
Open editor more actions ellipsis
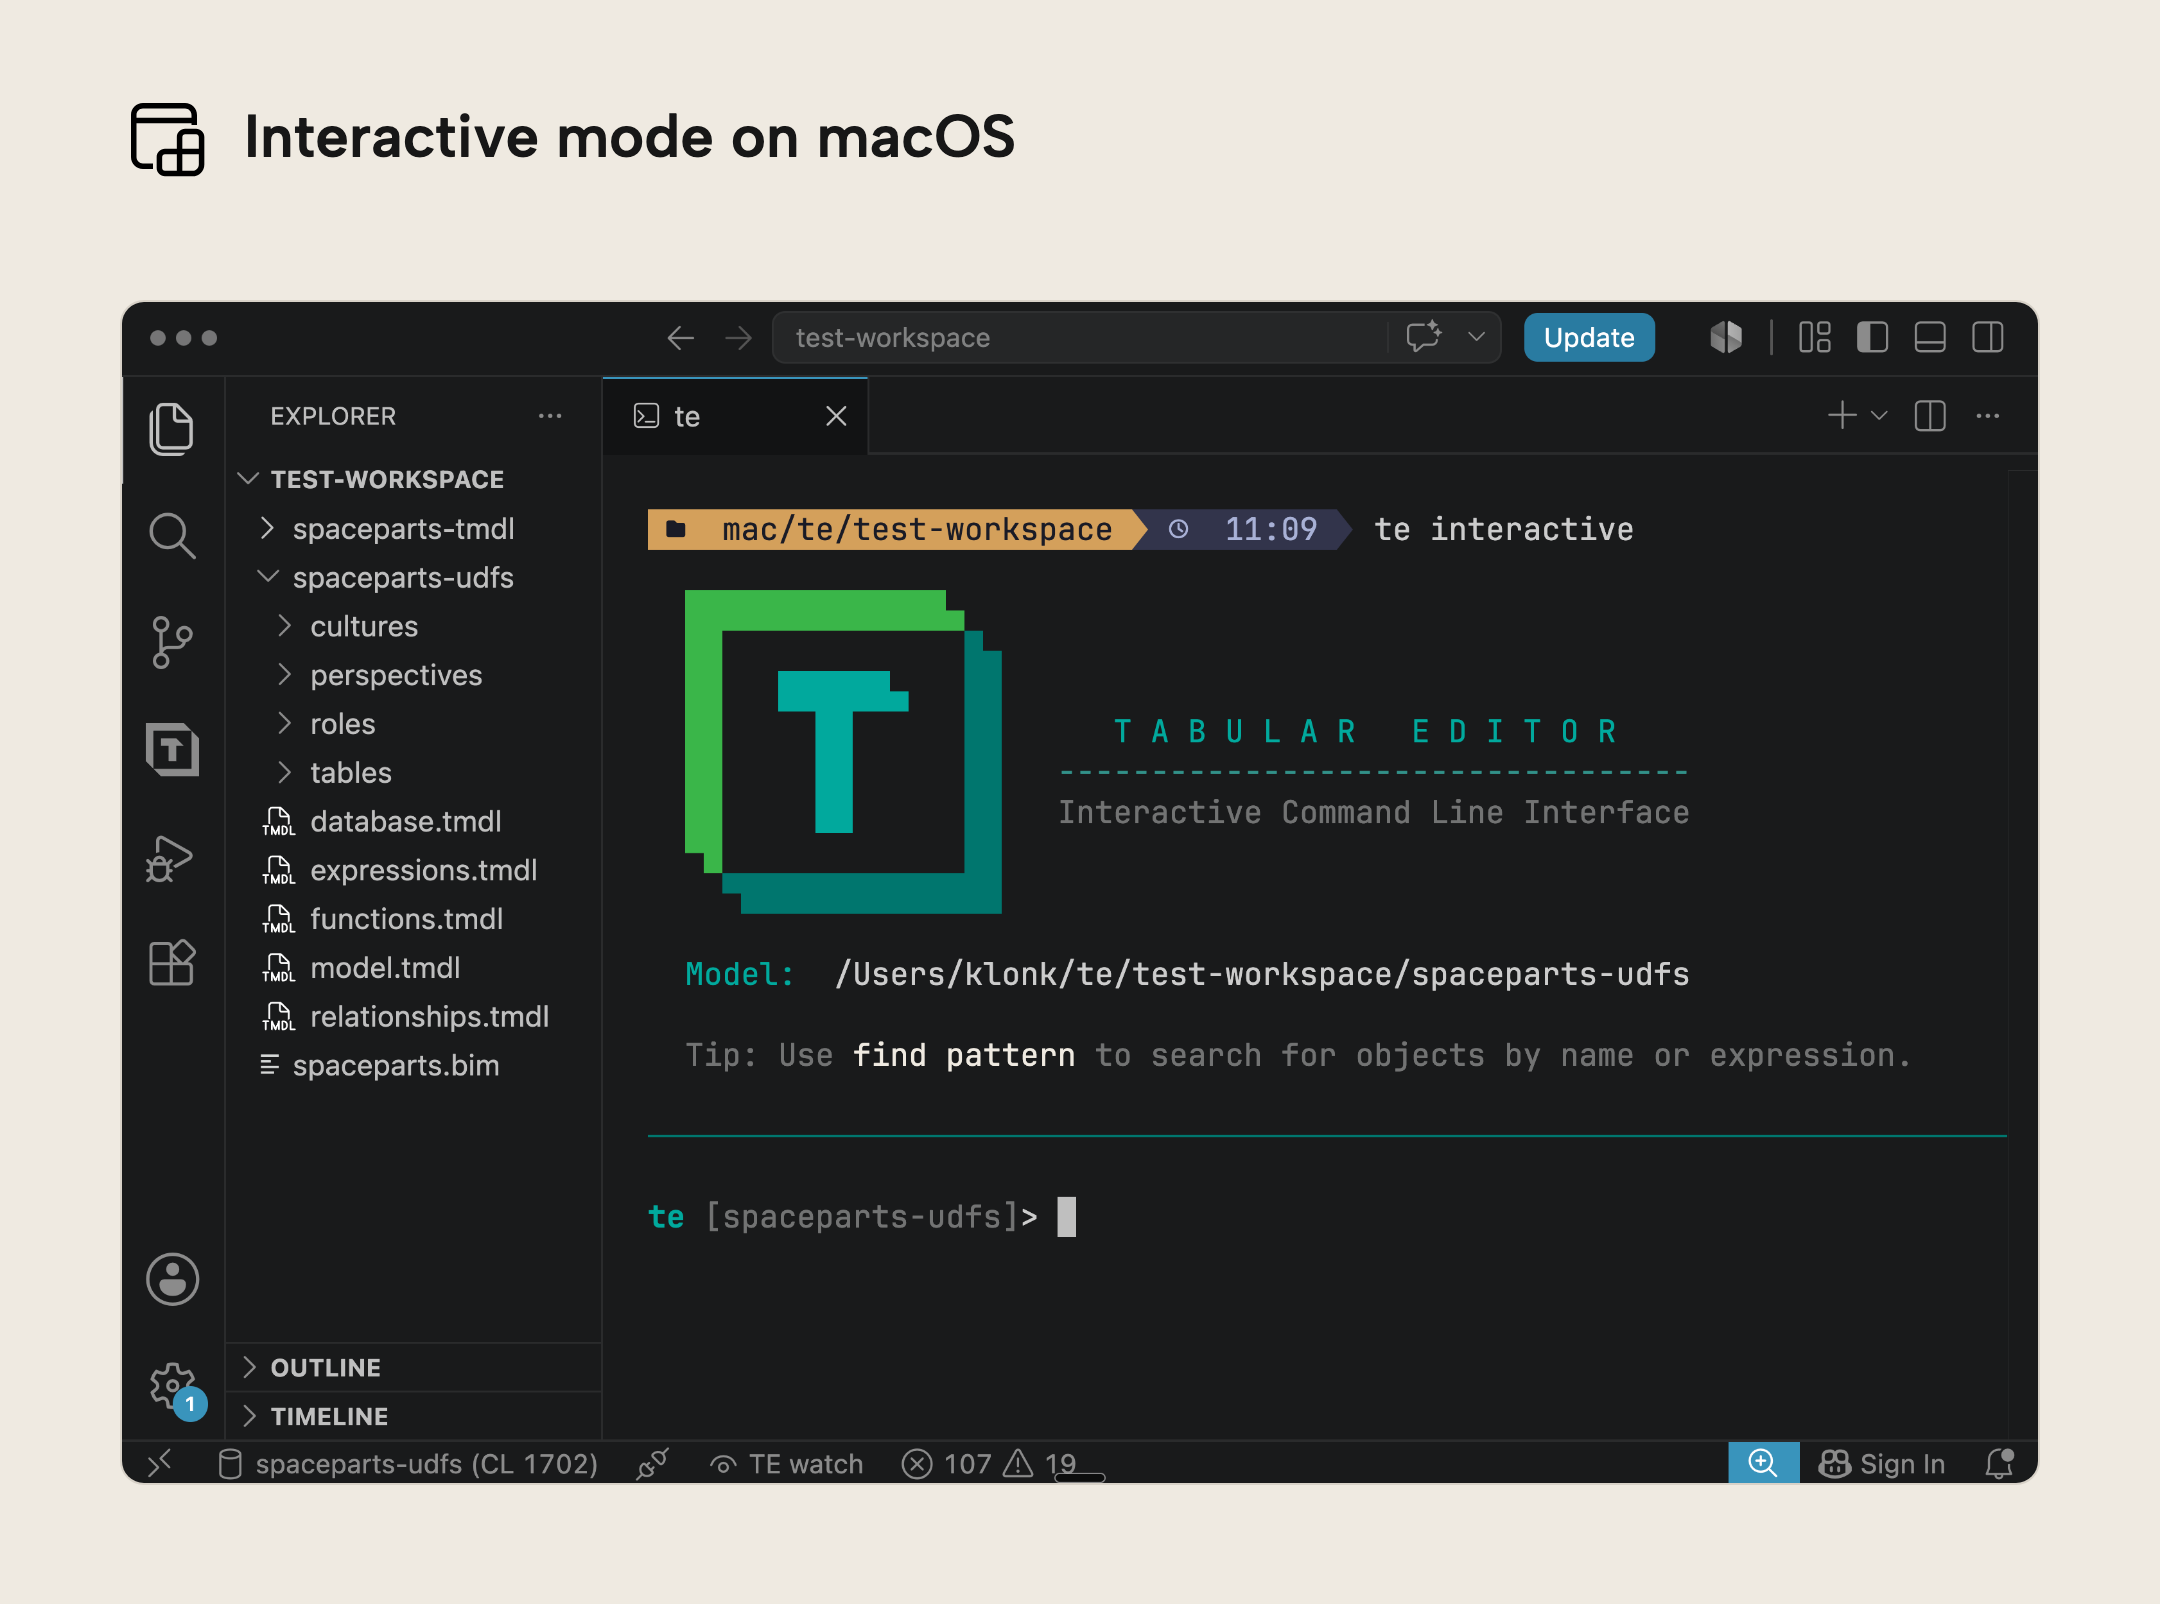click(x=1988, y=415)
